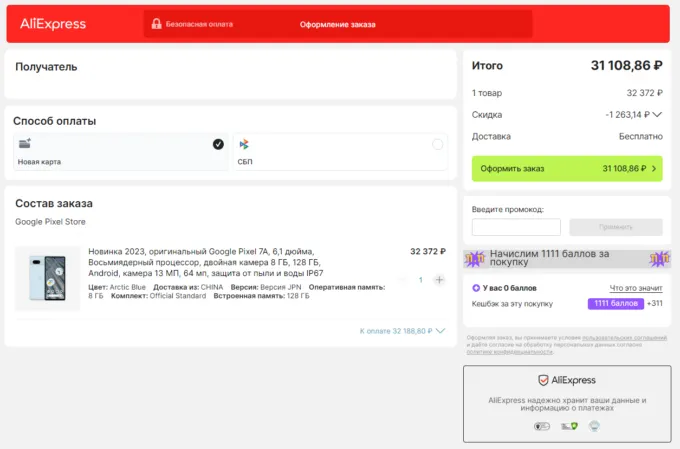Expand the Скидка discount details chevron
Image resolution: width=680 pixels, height=449 pixels.
(659, 115)
